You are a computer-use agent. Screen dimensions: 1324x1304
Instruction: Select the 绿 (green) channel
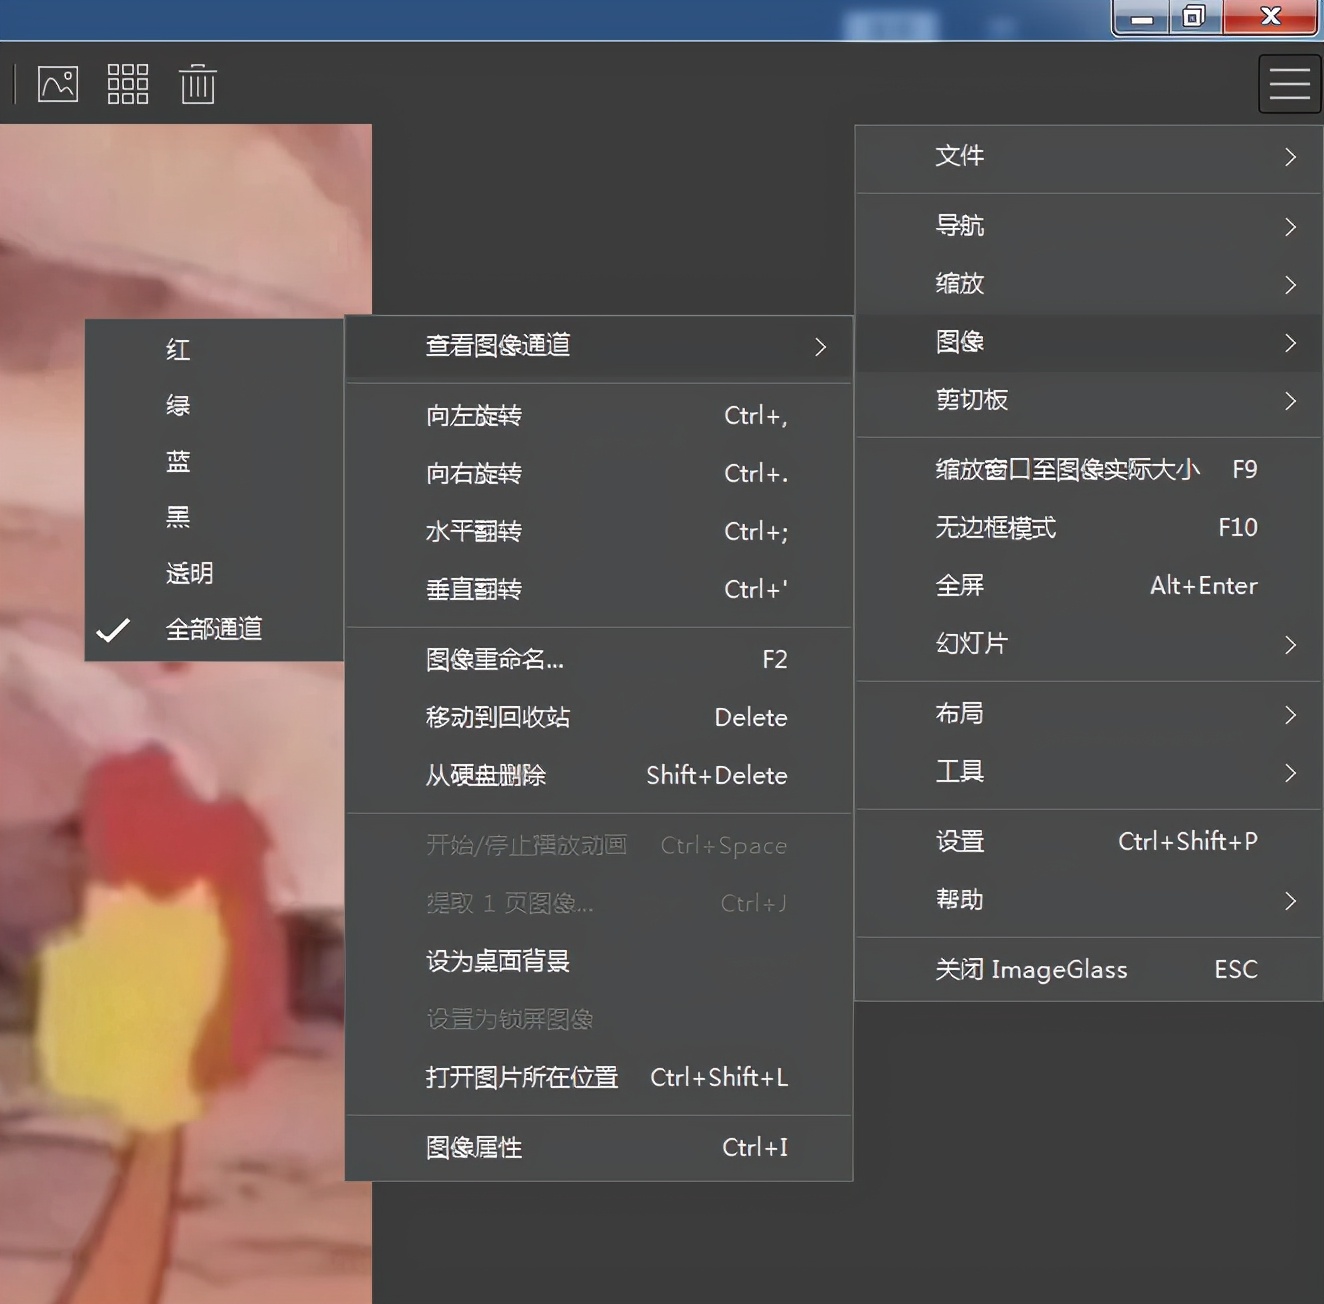point(176,405)
